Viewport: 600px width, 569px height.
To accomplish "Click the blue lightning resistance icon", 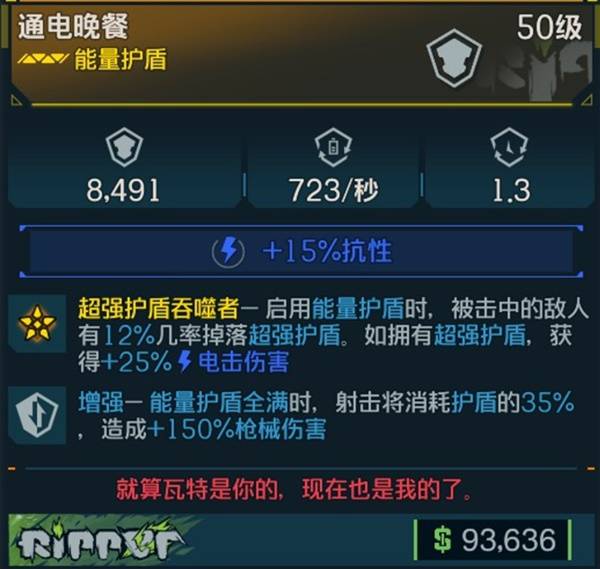I will (x=228, y=251).
